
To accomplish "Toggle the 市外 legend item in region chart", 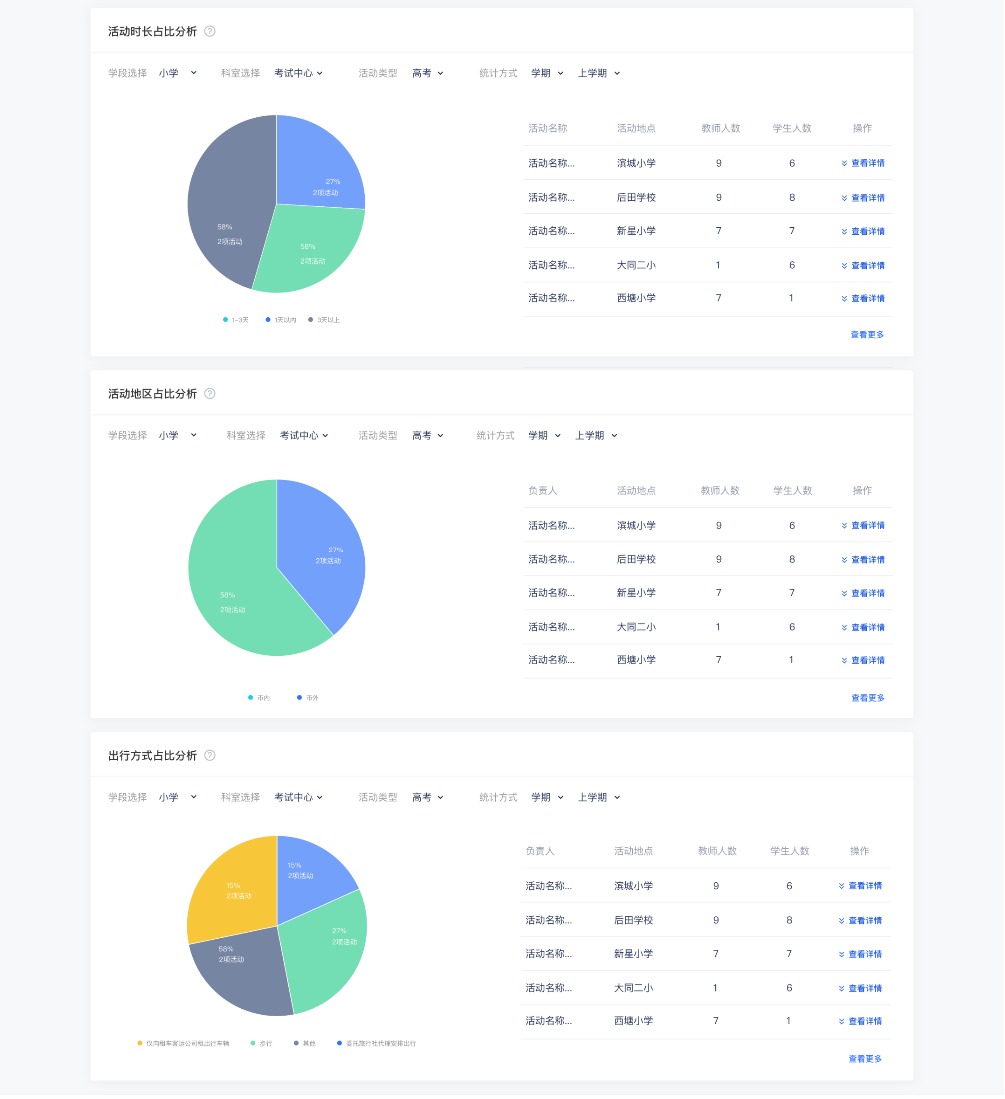I will tap(307, 697).
